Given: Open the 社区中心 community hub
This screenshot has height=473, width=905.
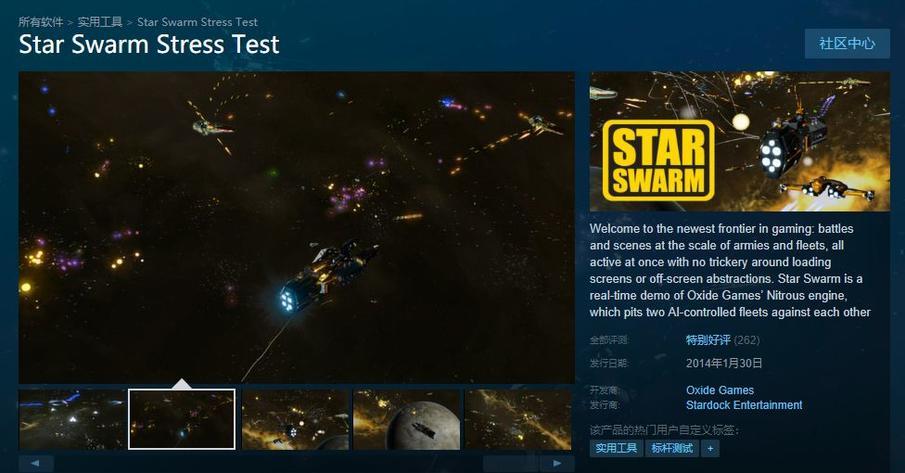Looking at the screenshot, I should coord(847,44).
